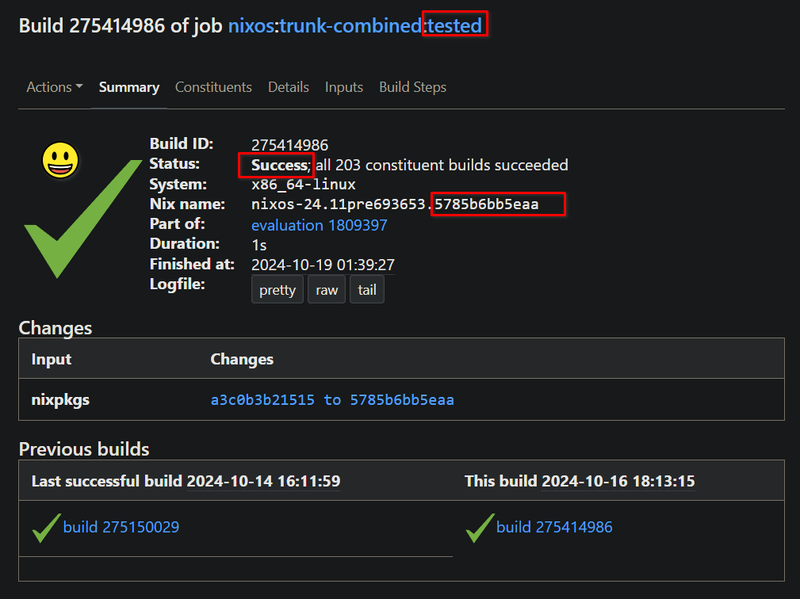
Task: Click the Changes section heading
Action: [55, 328]
